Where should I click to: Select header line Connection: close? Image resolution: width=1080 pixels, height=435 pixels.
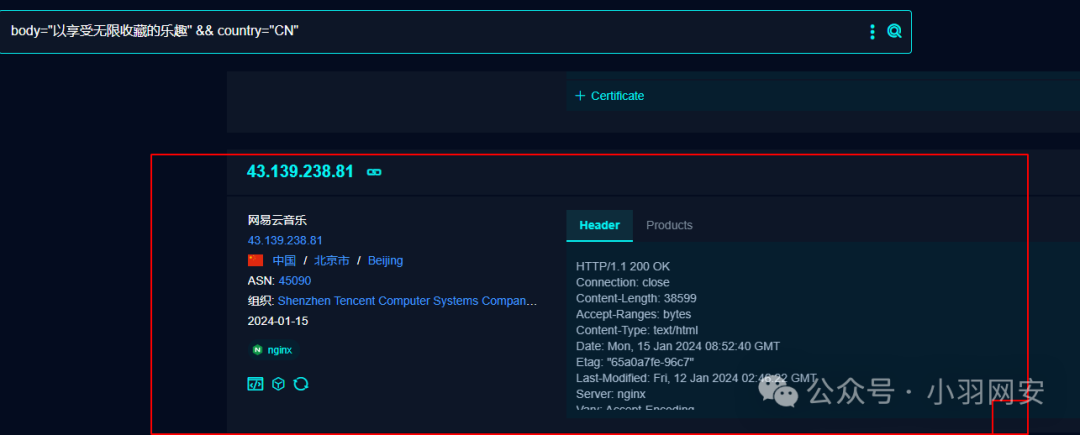pos(623,282)
